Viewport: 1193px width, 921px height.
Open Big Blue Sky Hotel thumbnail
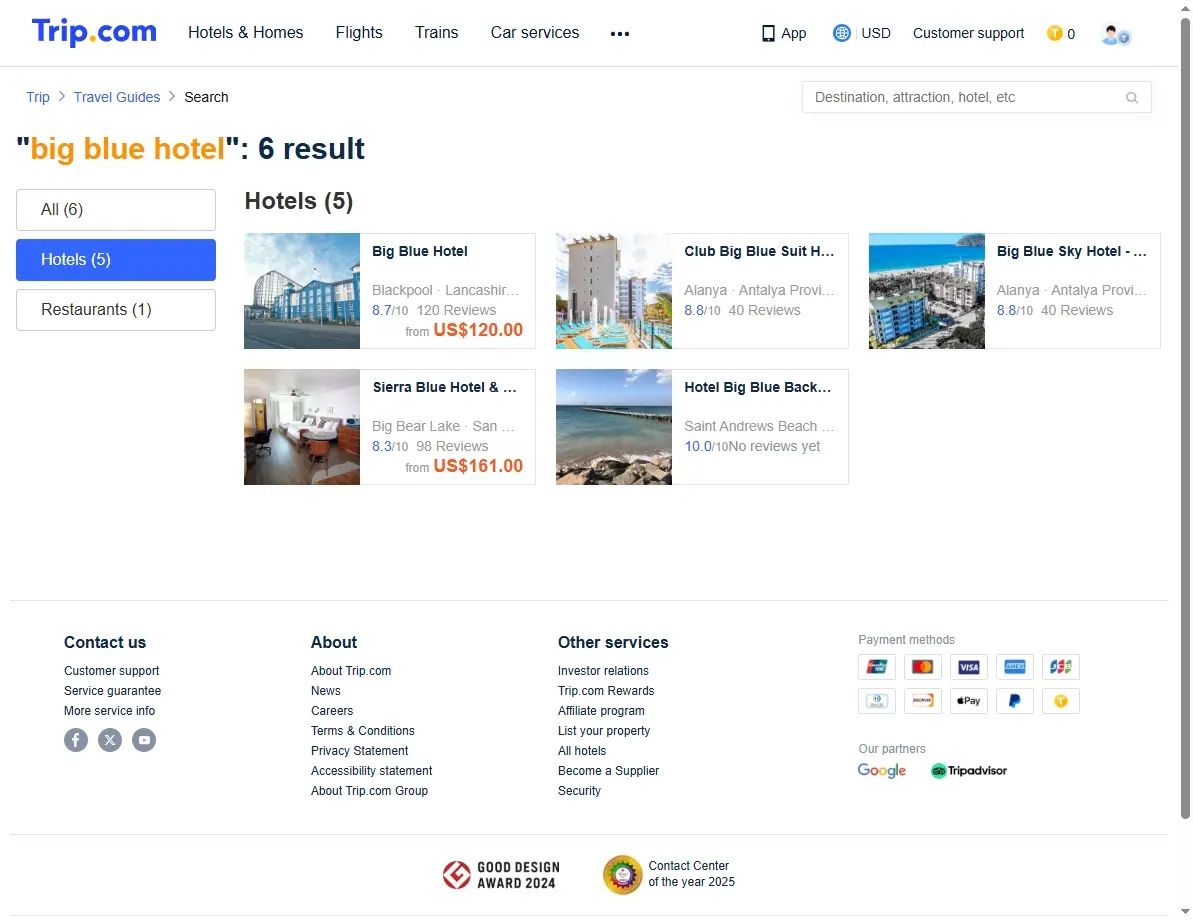click(927, 291)
